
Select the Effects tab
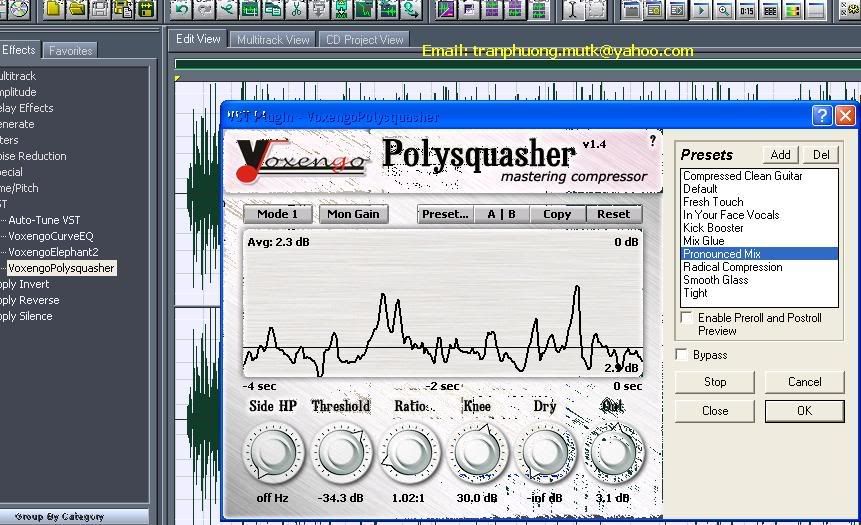pos(19,50)
